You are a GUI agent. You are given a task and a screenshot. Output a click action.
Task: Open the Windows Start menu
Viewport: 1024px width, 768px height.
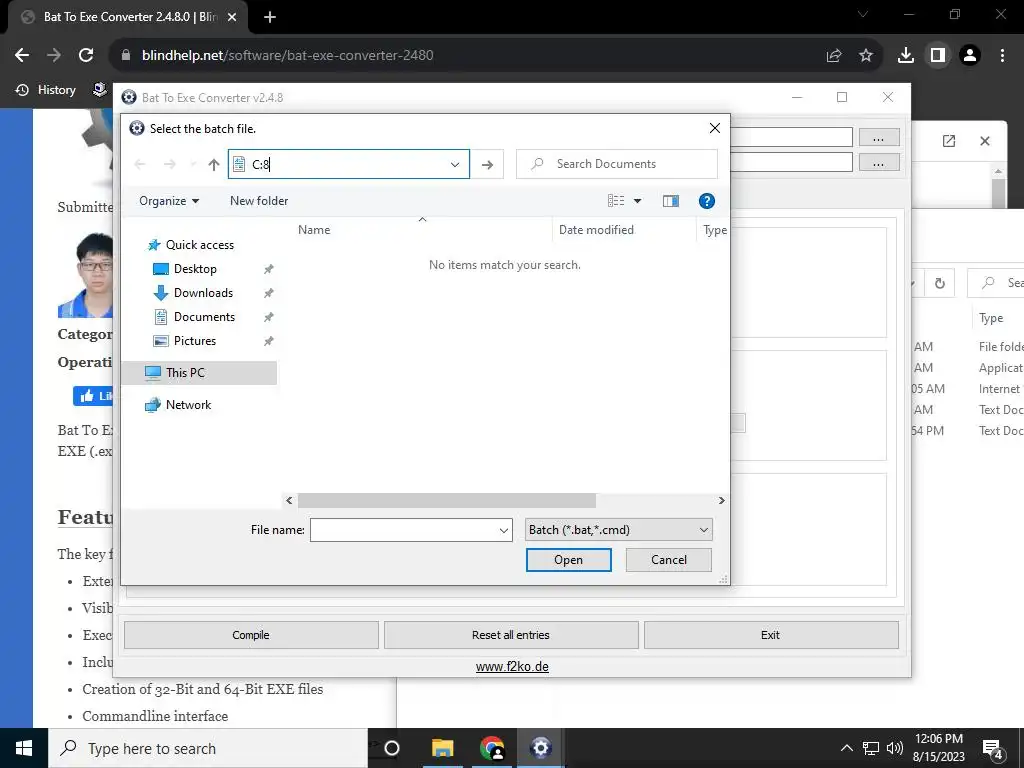coord(24,748)
